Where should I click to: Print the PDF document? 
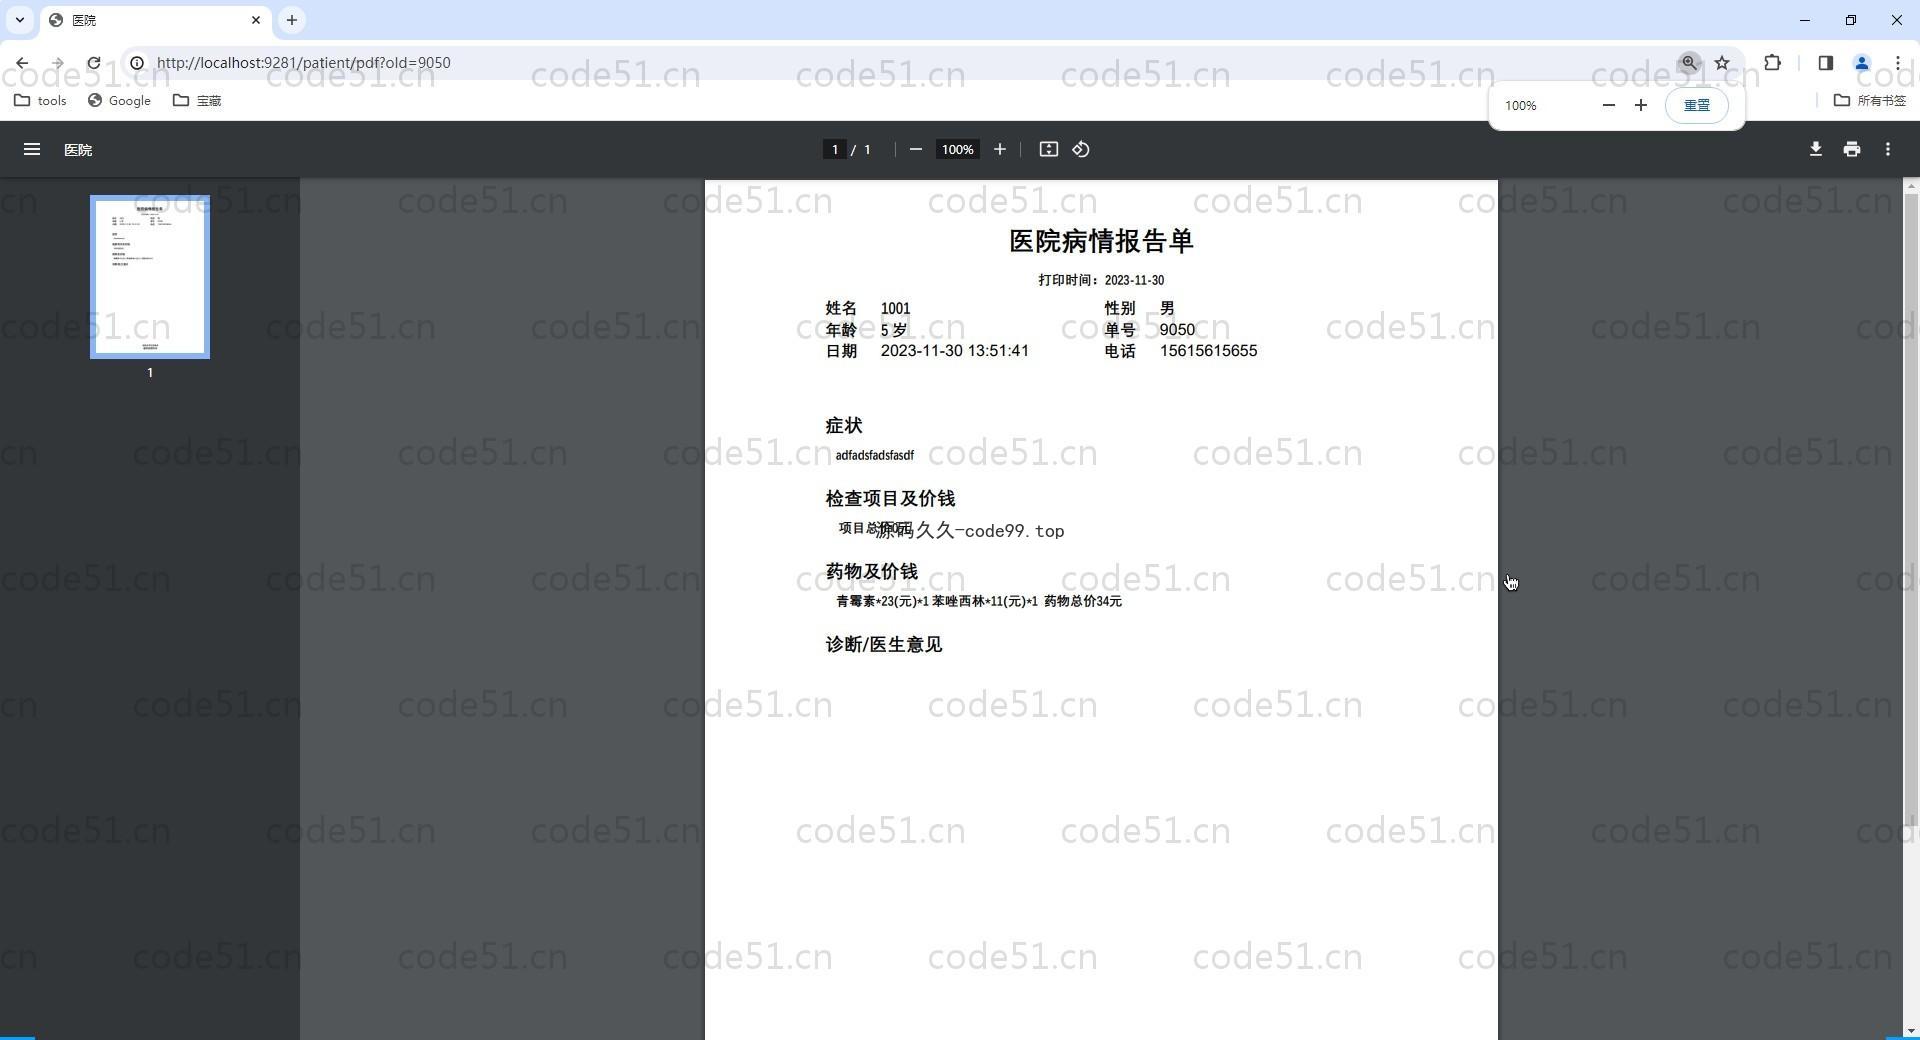tap(1851, 149)
